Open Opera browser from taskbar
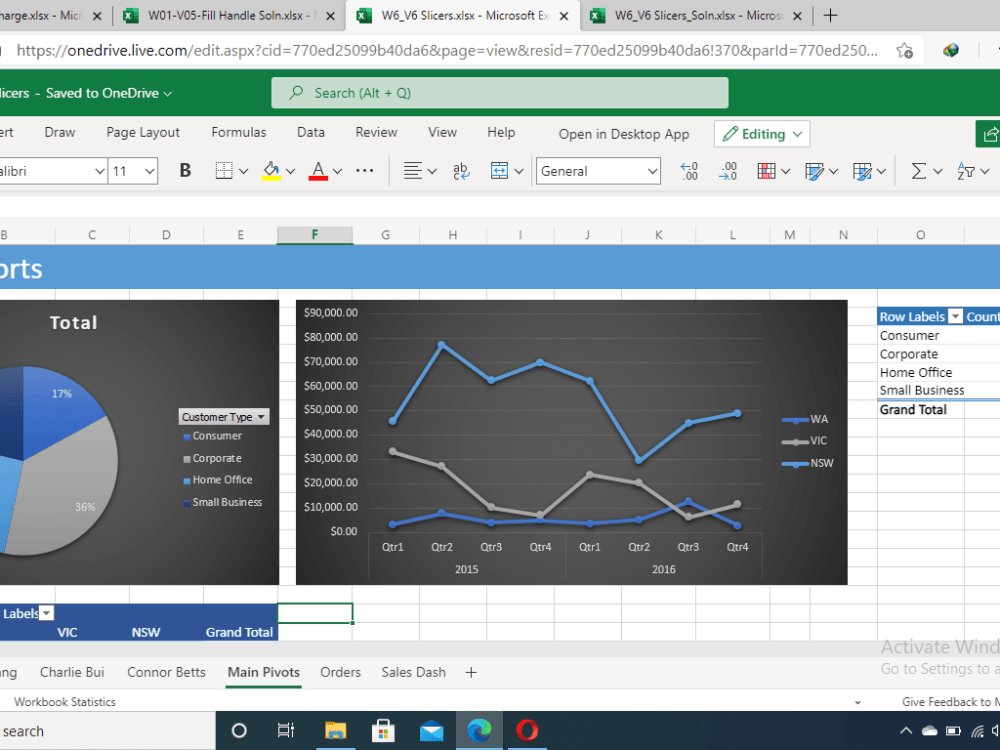The height and width of the screenshot is (750, 1000). tap(527, 730)
